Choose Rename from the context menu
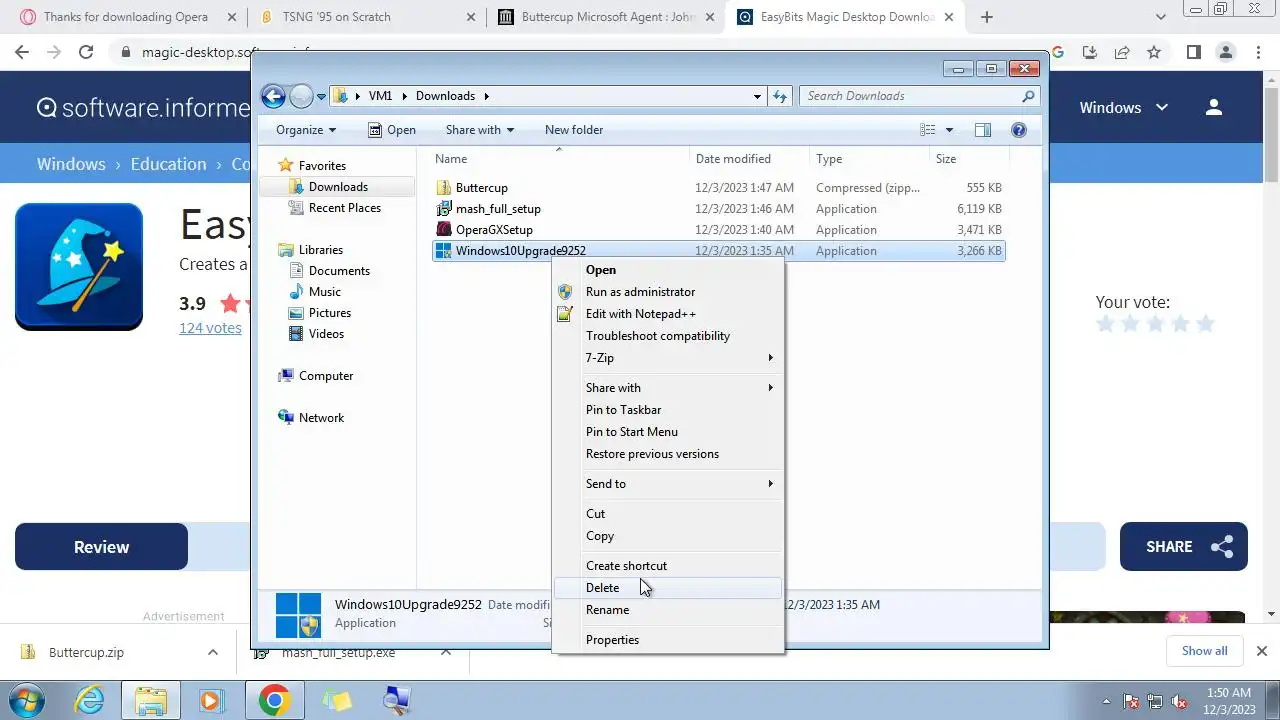This screenshot has width=1280, height=720. (668, 610)
